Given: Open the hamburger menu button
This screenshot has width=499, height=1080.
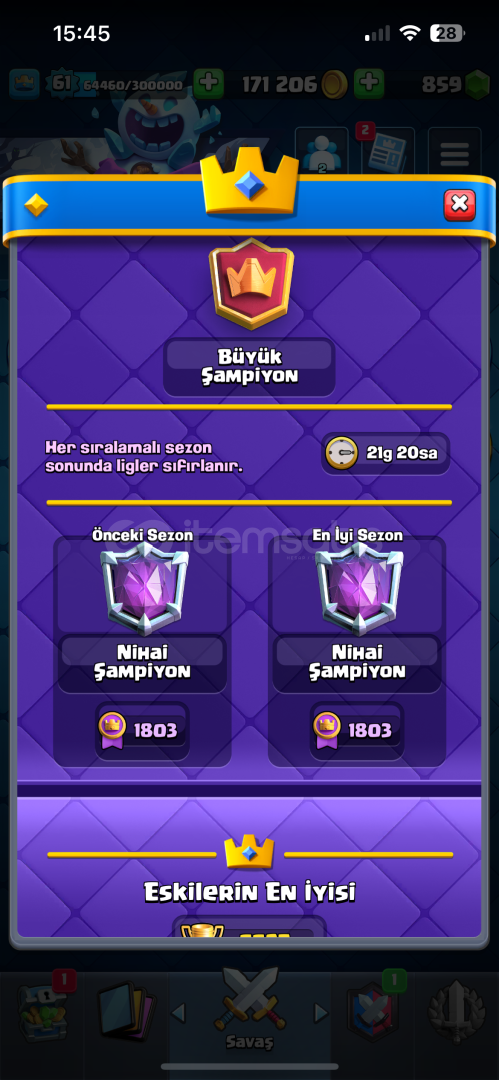Looking at the screenshot, I should (454, 154).
